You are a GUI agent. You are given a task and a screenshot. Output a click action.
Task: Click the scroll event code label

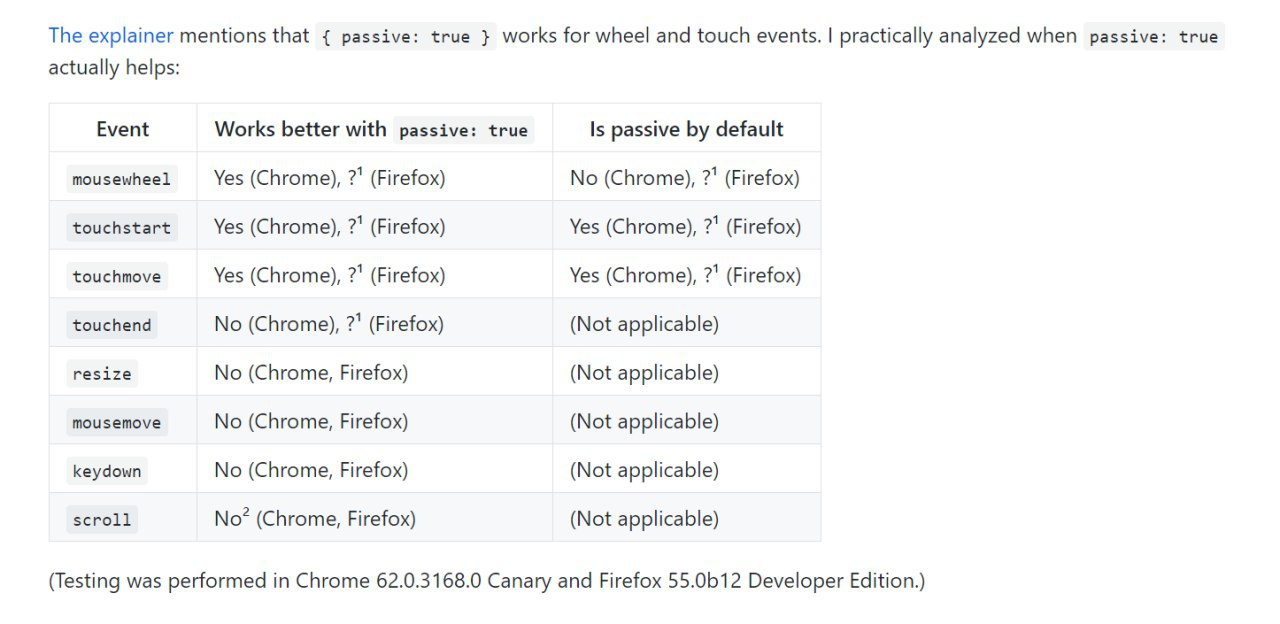point(102,520)
